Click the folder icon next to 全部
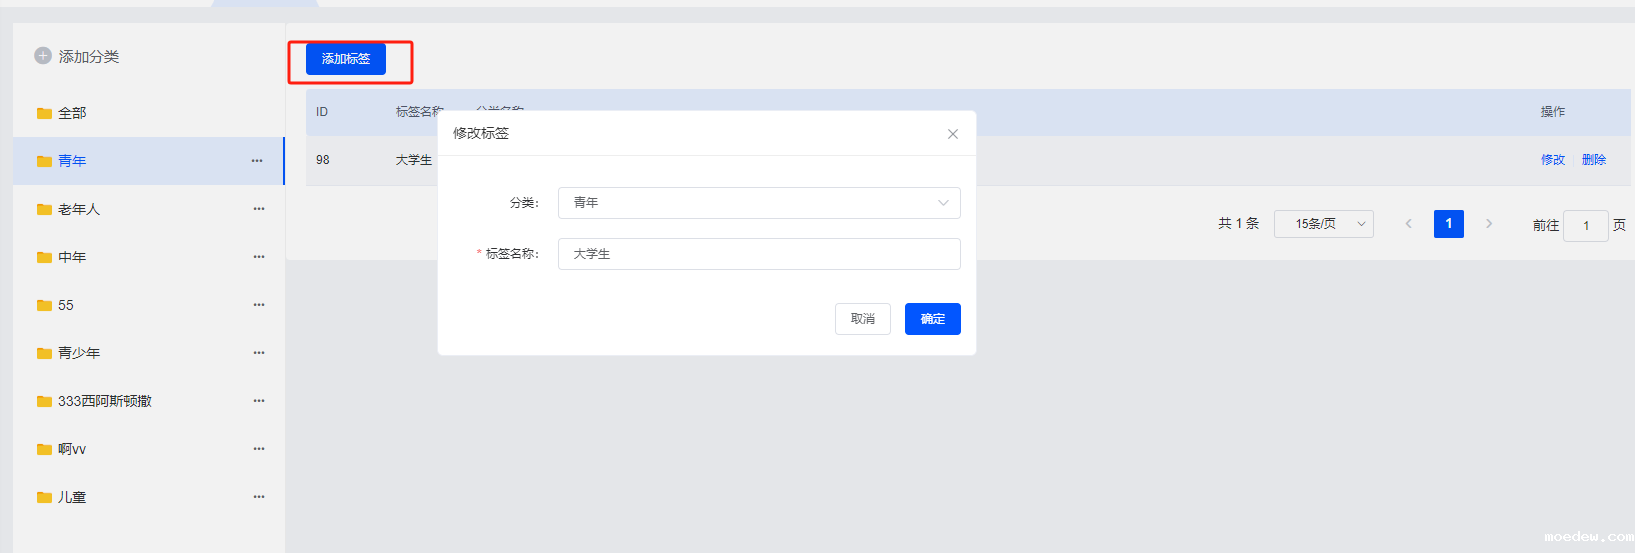Viewport: 1635px width, 553px height. [44, 113]
